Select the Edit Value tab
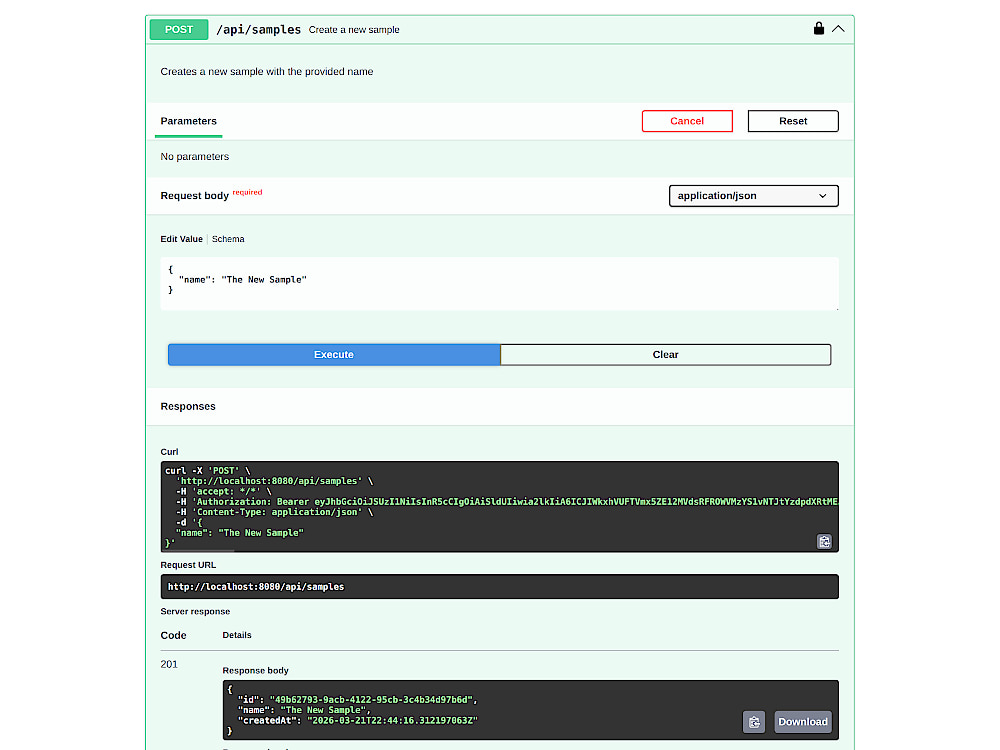Viewport: 1000px width, 750px height. tap(181, 239)
